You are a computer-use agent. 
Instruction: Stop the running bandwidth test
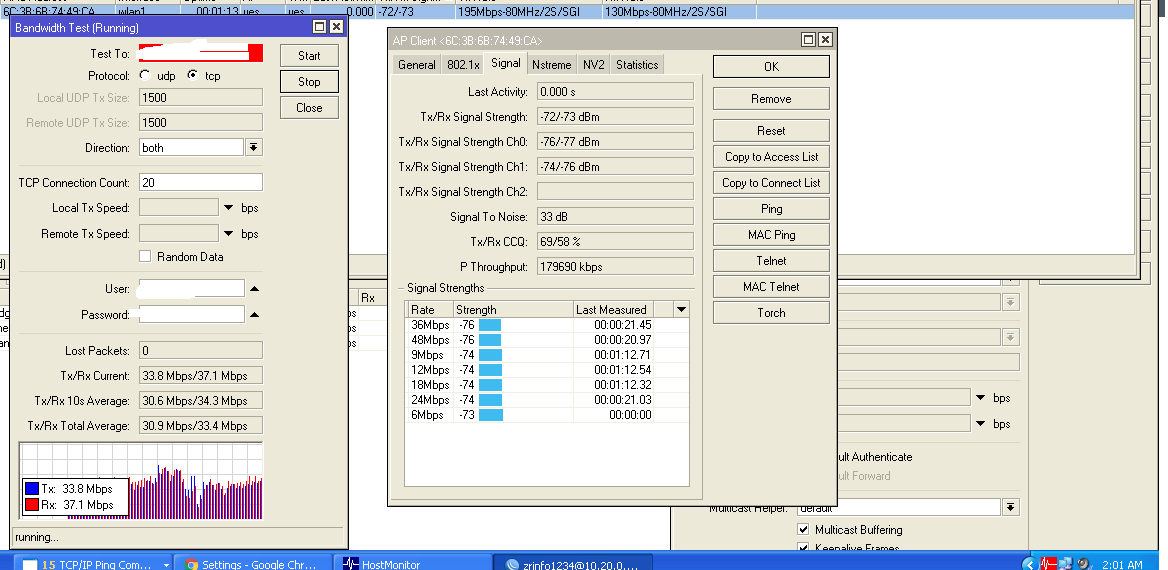(x=309, y=82)
